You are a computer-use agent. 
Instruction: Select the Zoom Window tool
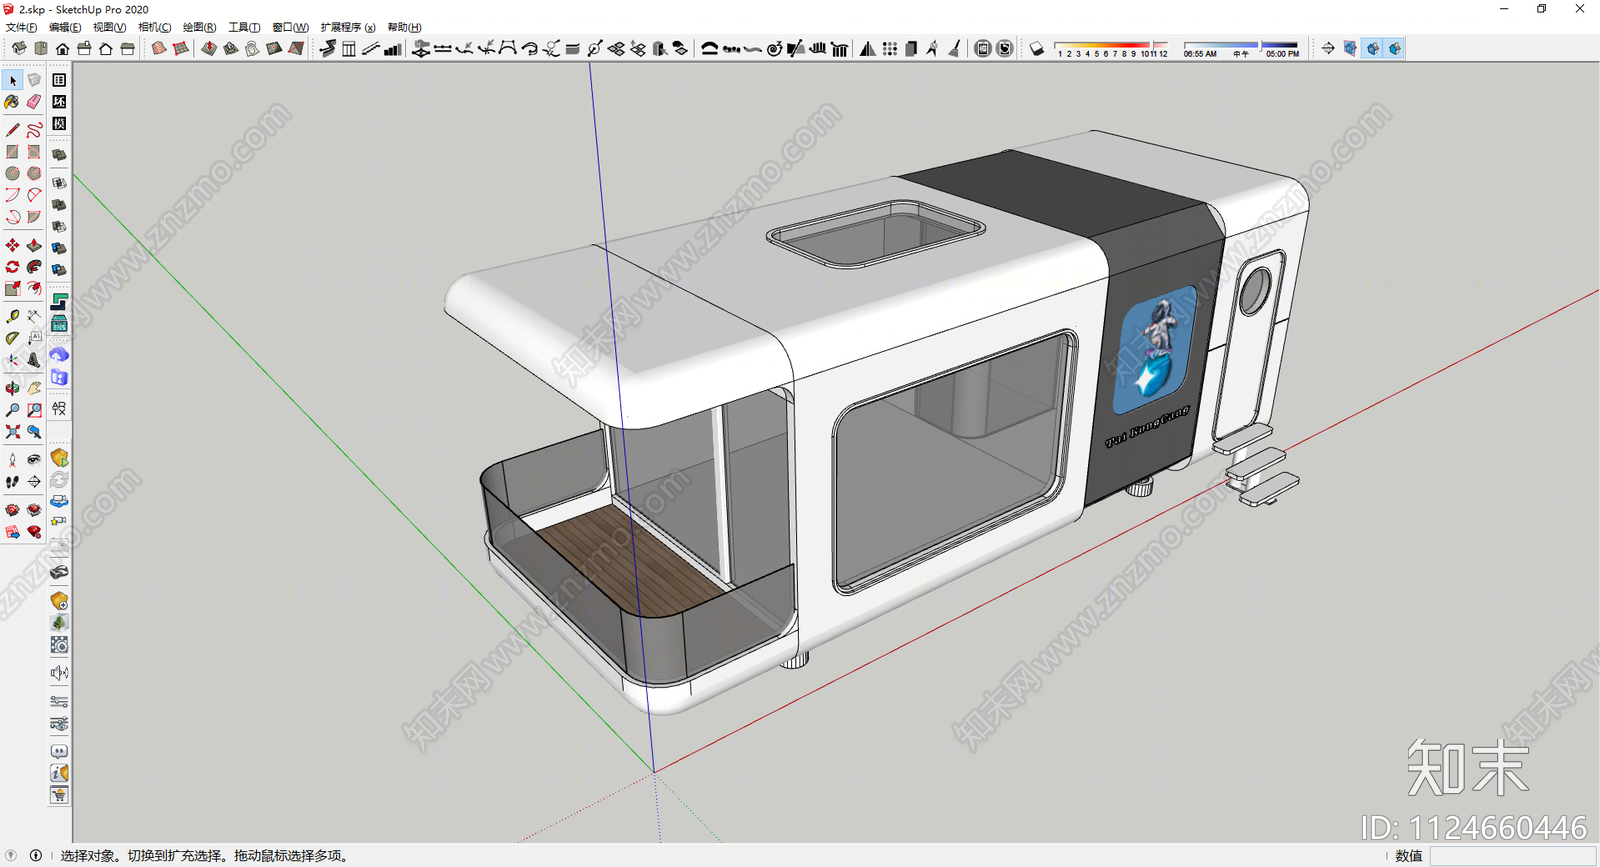coord(34,410)
